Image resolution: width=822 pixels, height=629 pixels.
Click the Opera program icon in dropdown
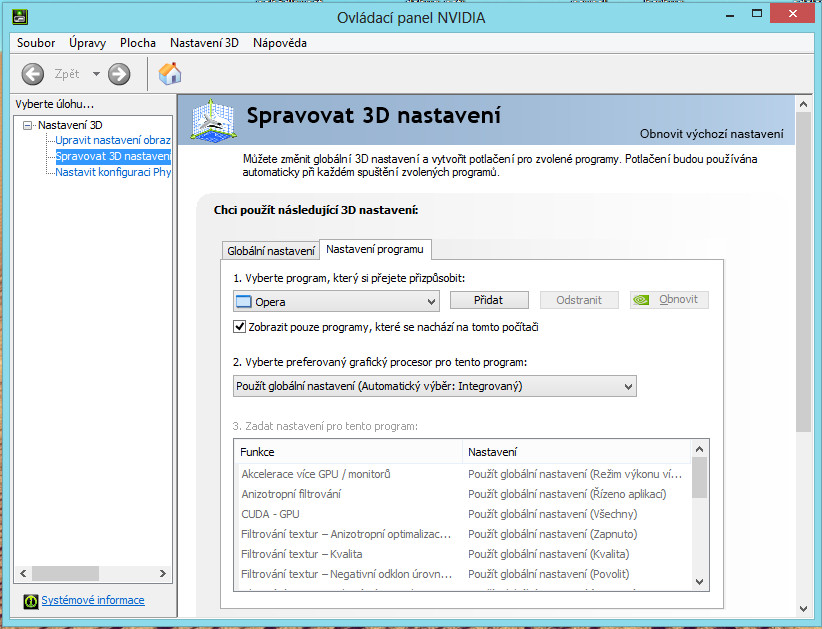[244, 301]
